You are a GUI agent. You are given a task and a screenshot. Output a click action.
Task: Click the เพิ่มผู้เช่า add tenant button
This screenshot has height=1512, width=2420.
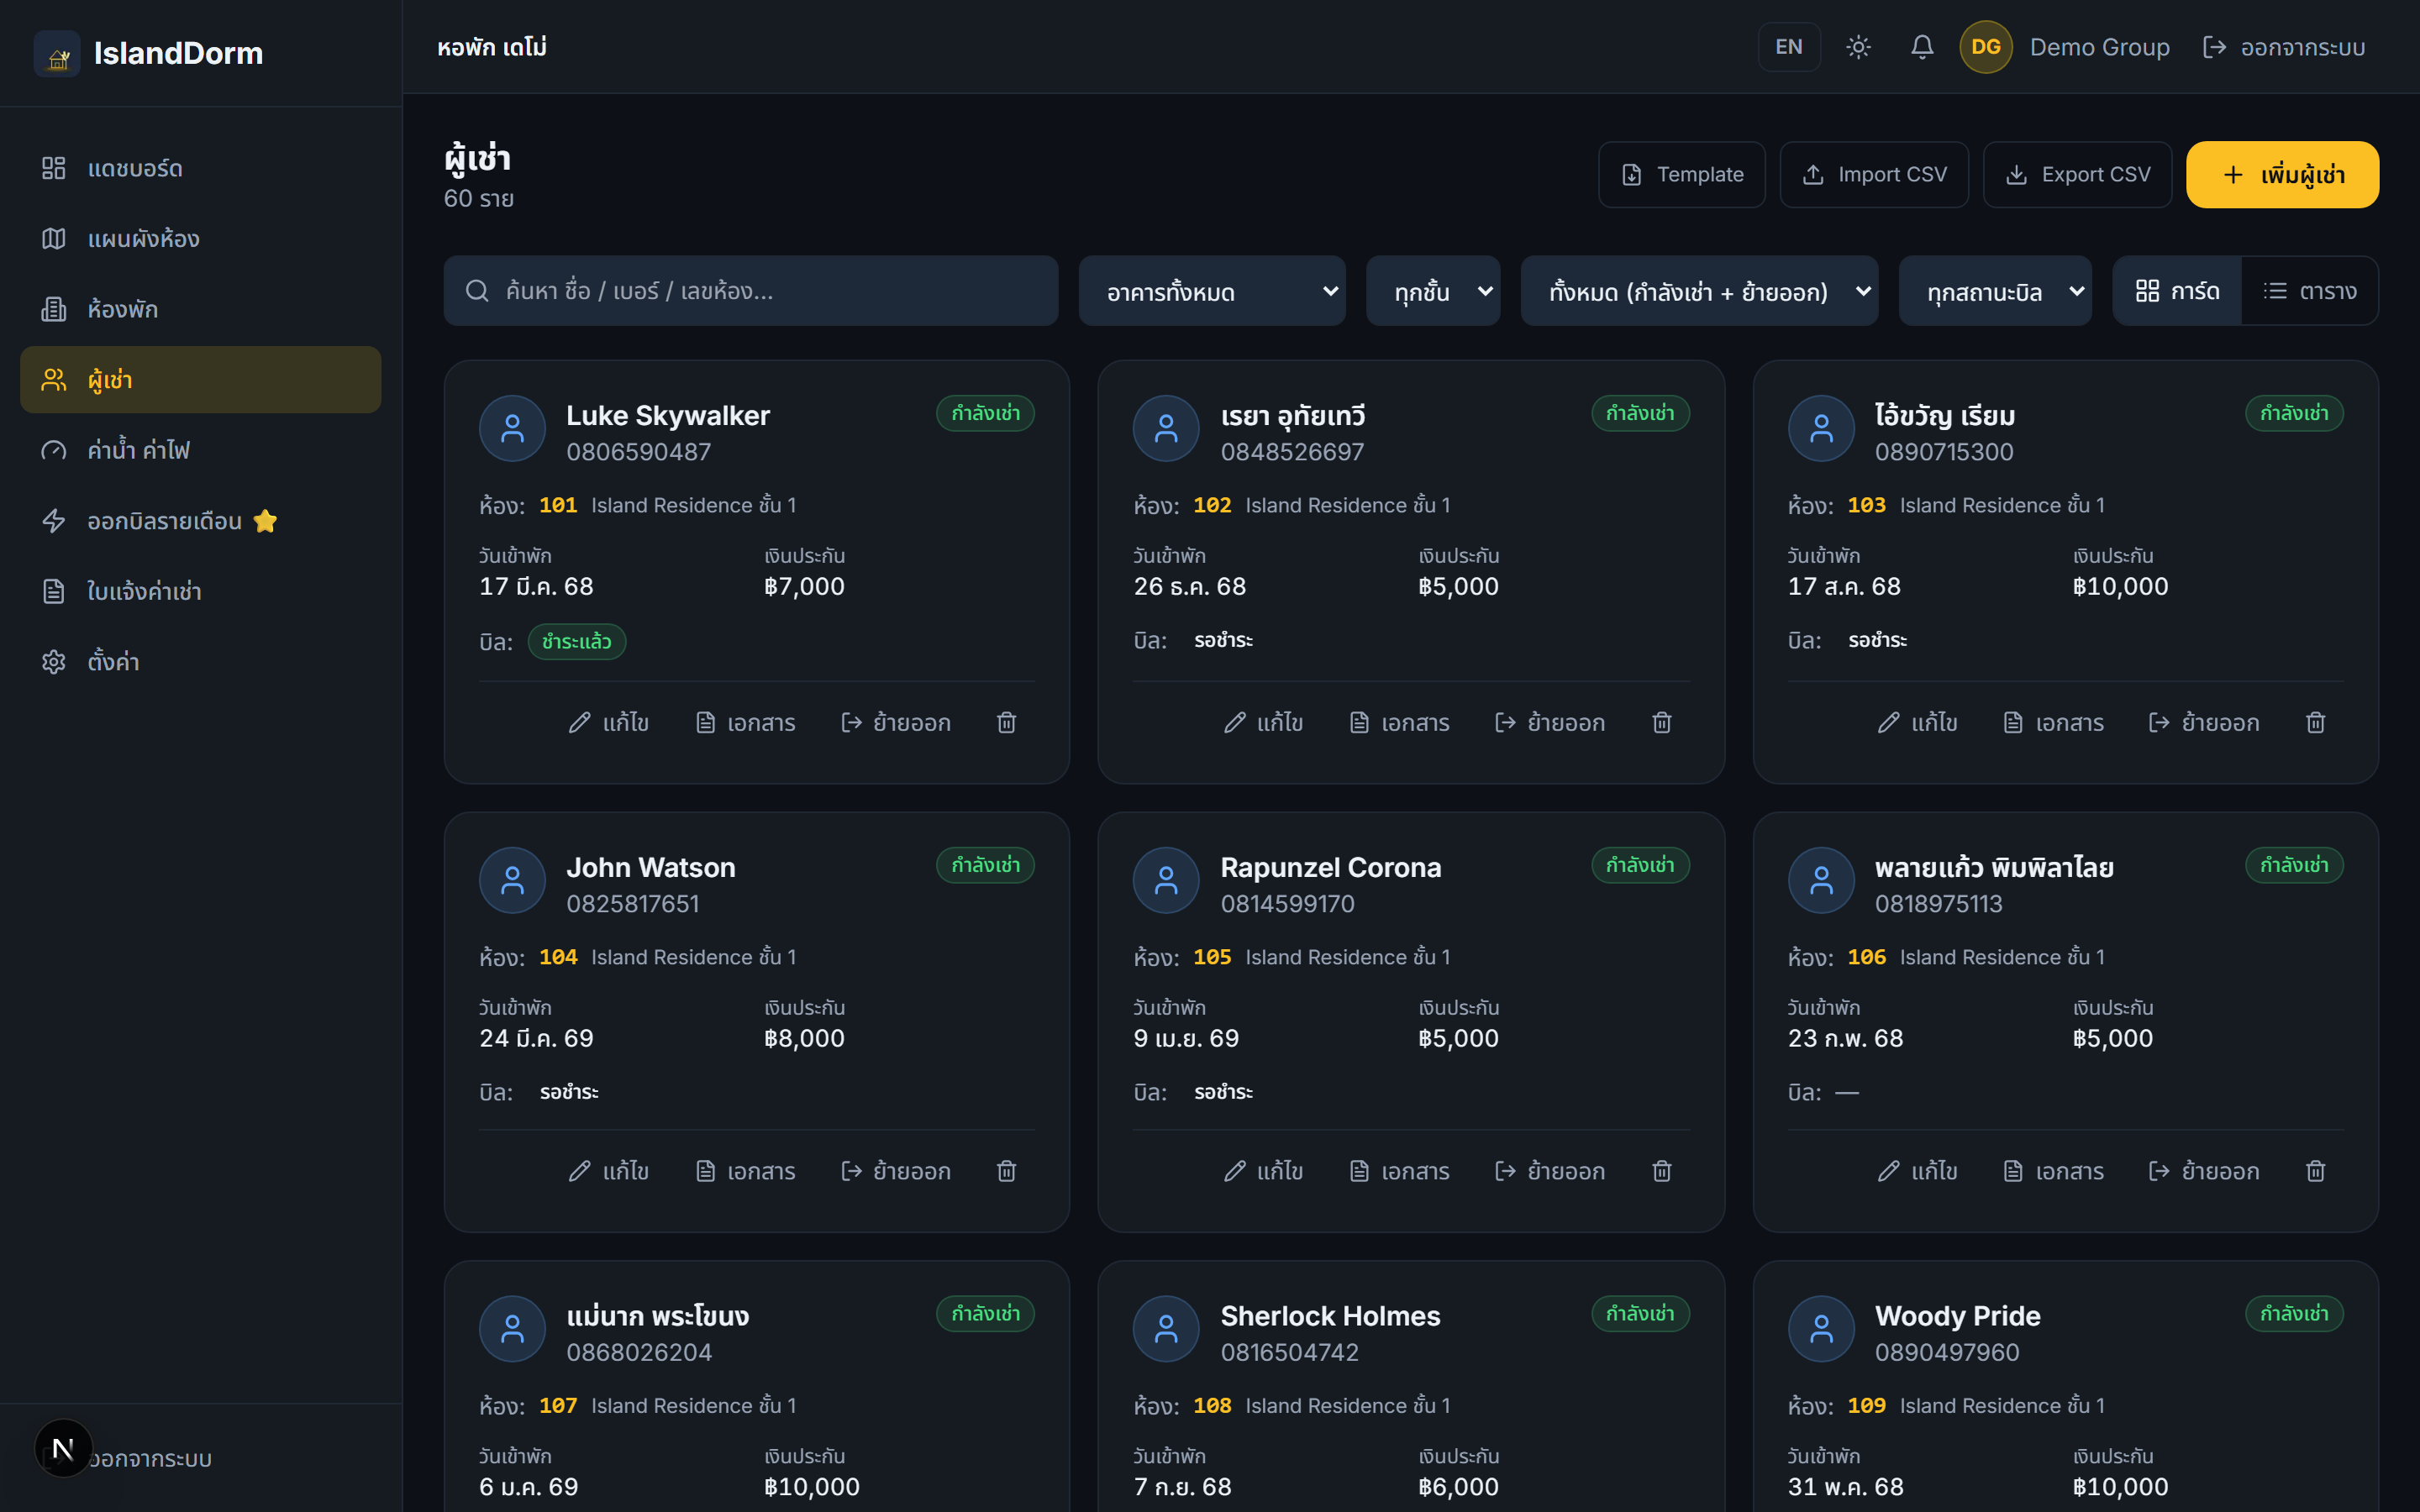point(2282,175)
